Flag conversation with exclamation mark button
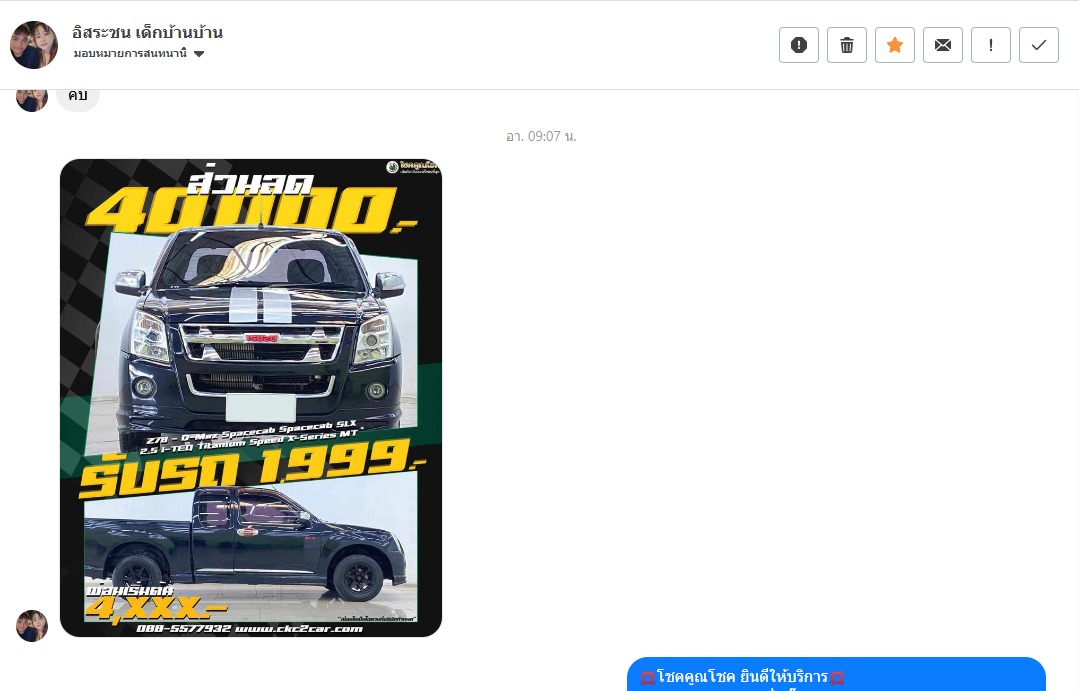1079x691 pixels. point(991,45)
